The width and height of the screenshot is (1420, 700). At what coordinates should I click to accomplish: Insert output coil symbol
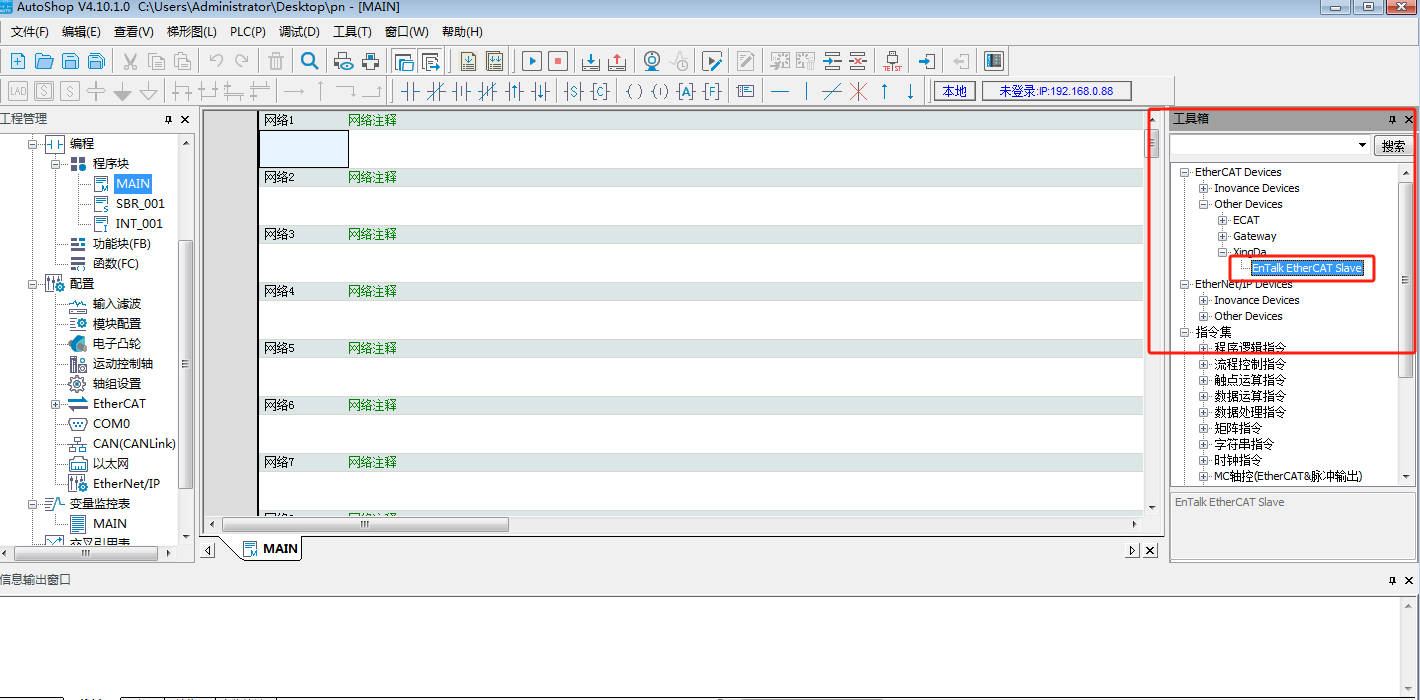[634, 91]
